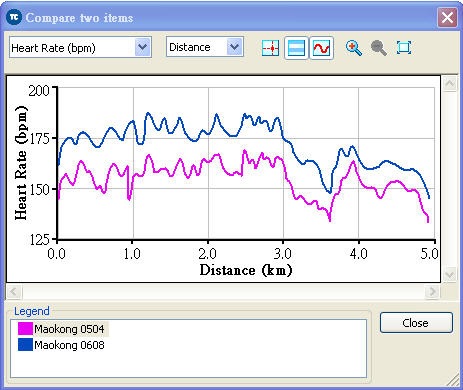Viewport: 463px width, 390px height.
Task: Click the horizontal scrollbar left arrow
Action: click(x=14, y=292)
